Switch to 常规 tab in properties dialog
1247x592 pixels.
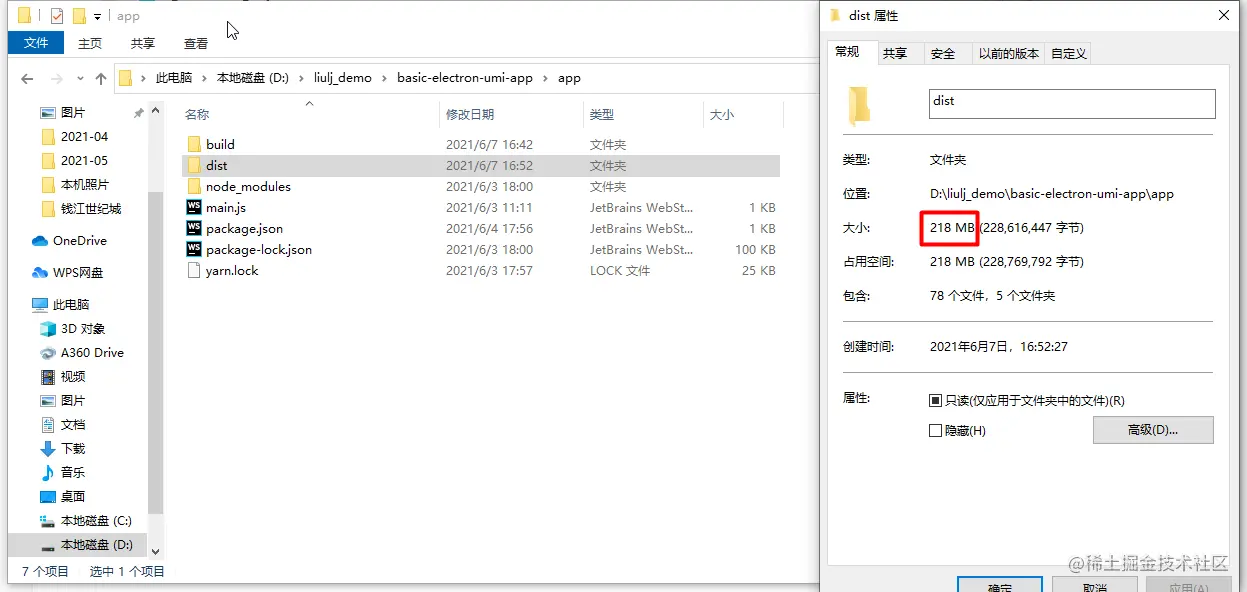(x=848, y=52)
